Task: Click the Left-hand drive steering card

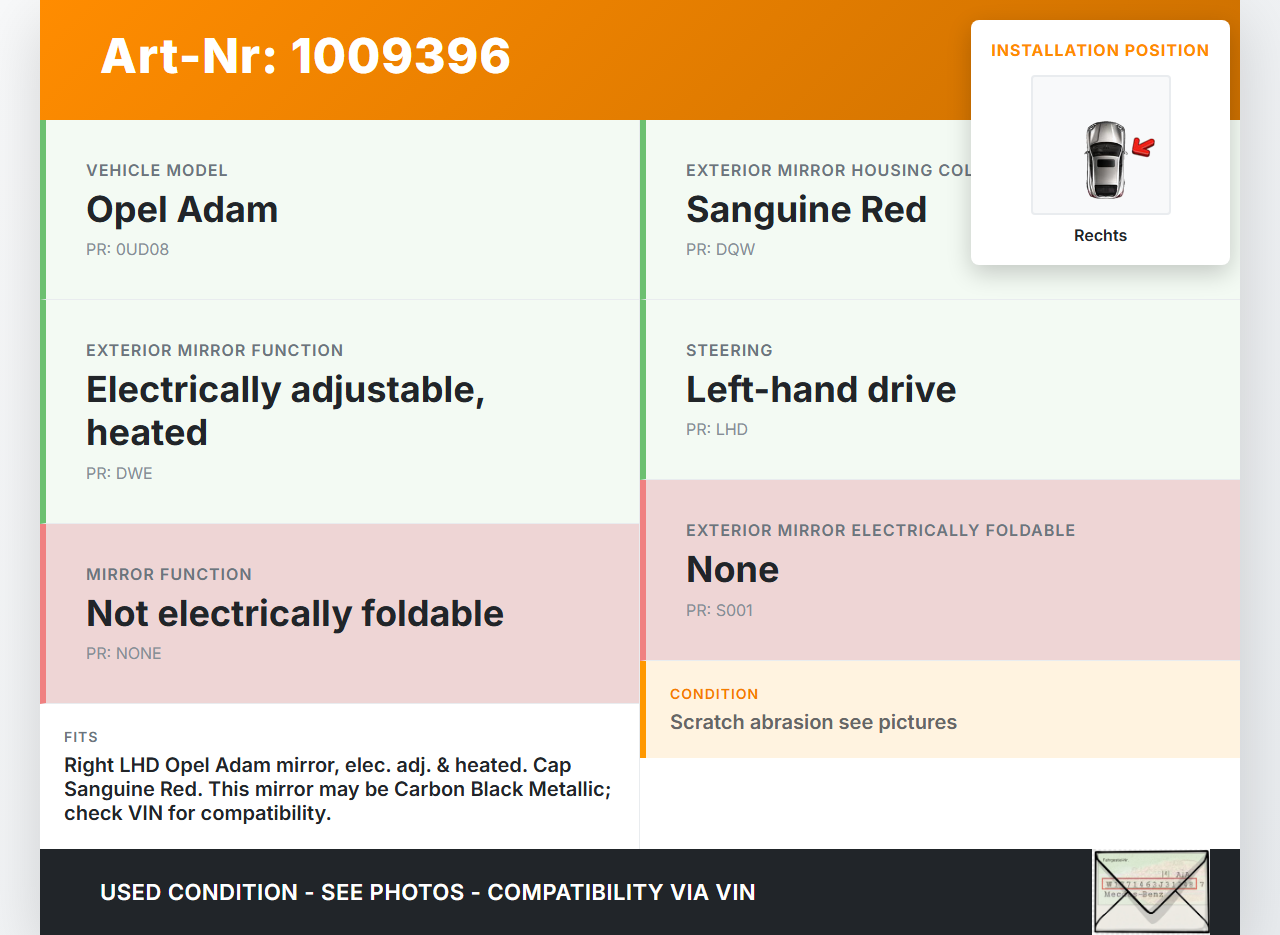Action: coord(940,389)
